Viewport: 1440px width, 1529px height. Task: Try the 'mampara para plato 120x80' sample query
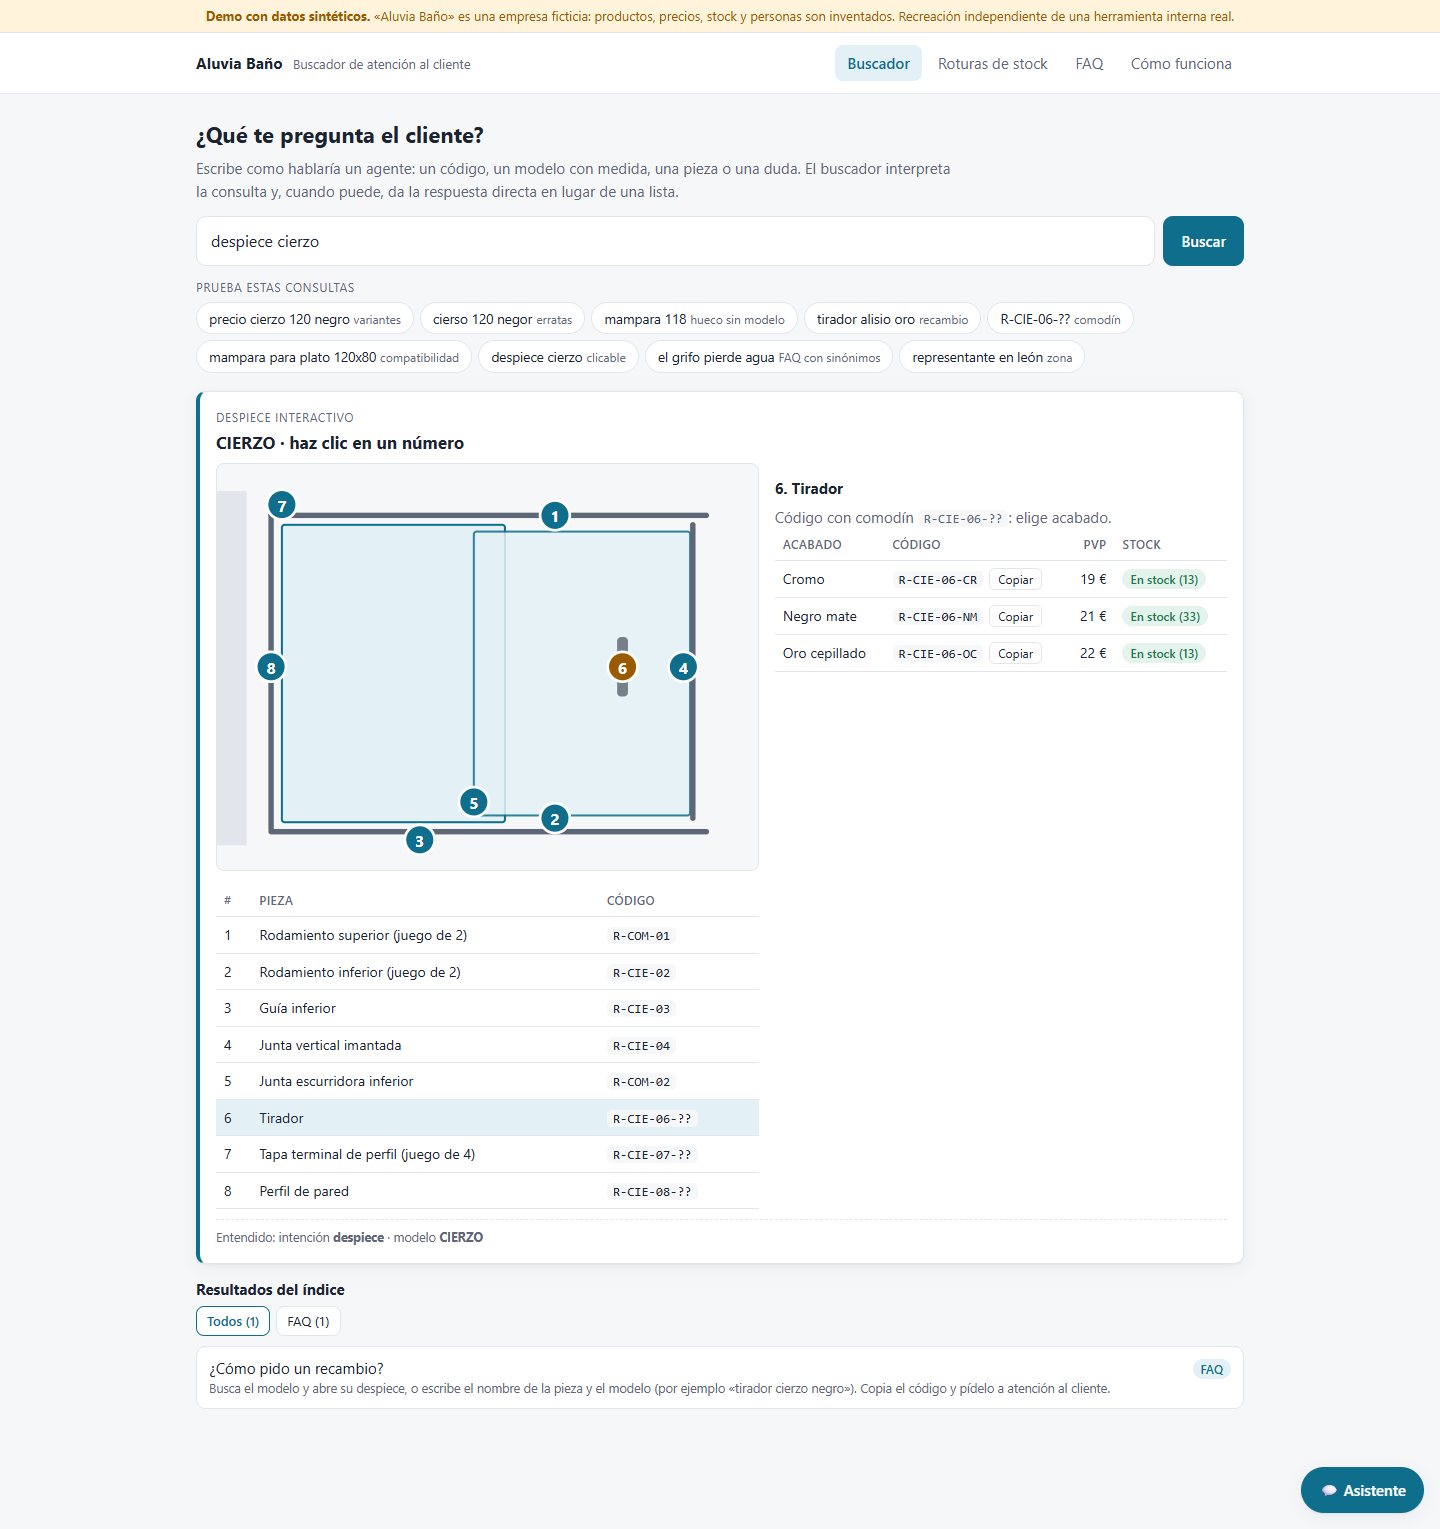[x=334, y=357]
